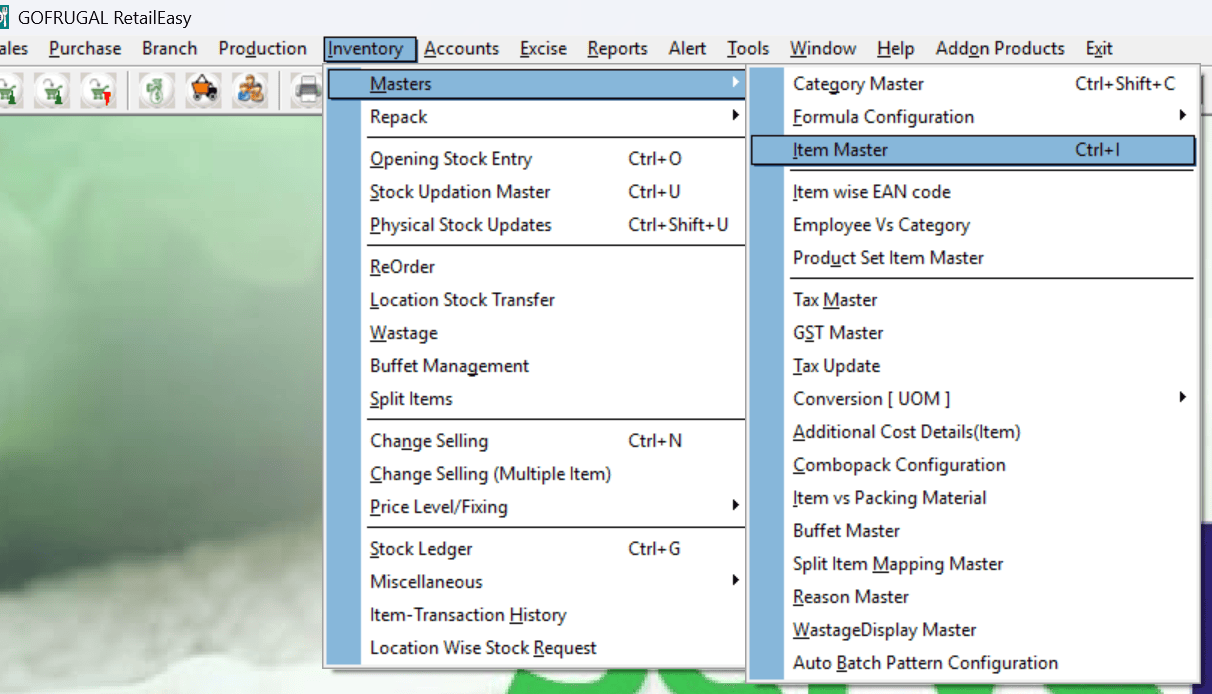Open the Addon Products menu
Screen dimensions: 1212x694
(x=1000, y=48)
